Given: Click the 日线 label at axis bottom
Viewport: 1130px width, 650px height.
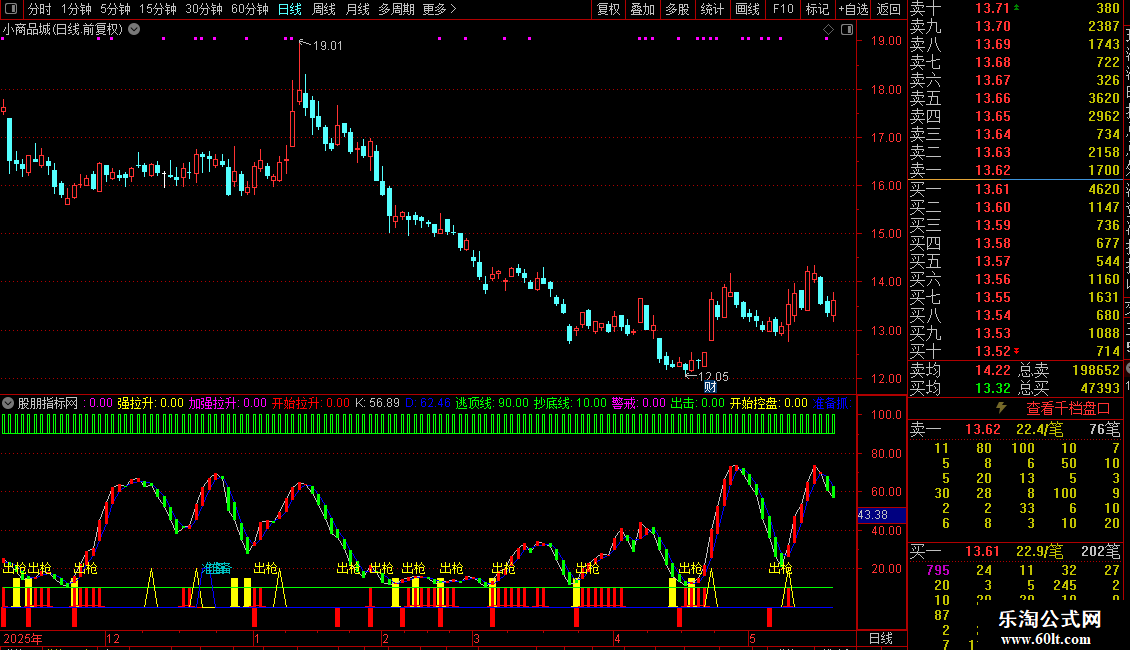Looking at the screenshot, I should (881, 638).
